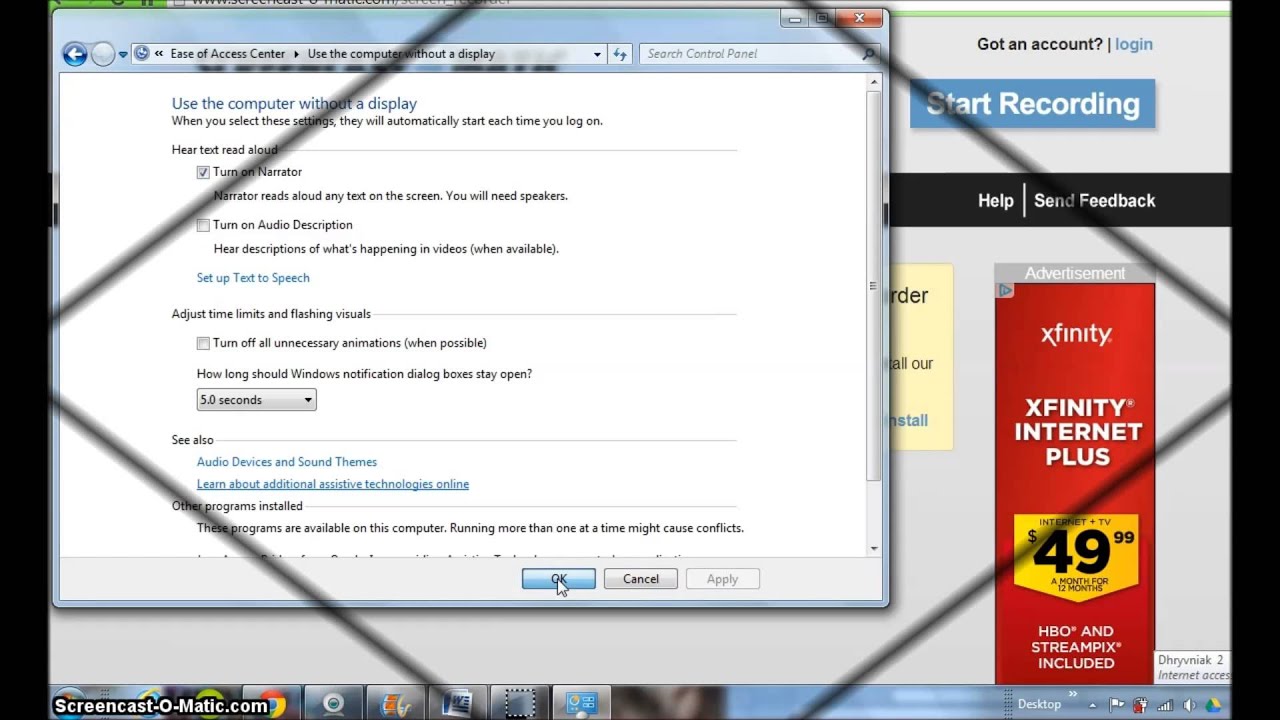Click the AdChoices icon on the Xfinity ad

click(x=1005, y=290)
